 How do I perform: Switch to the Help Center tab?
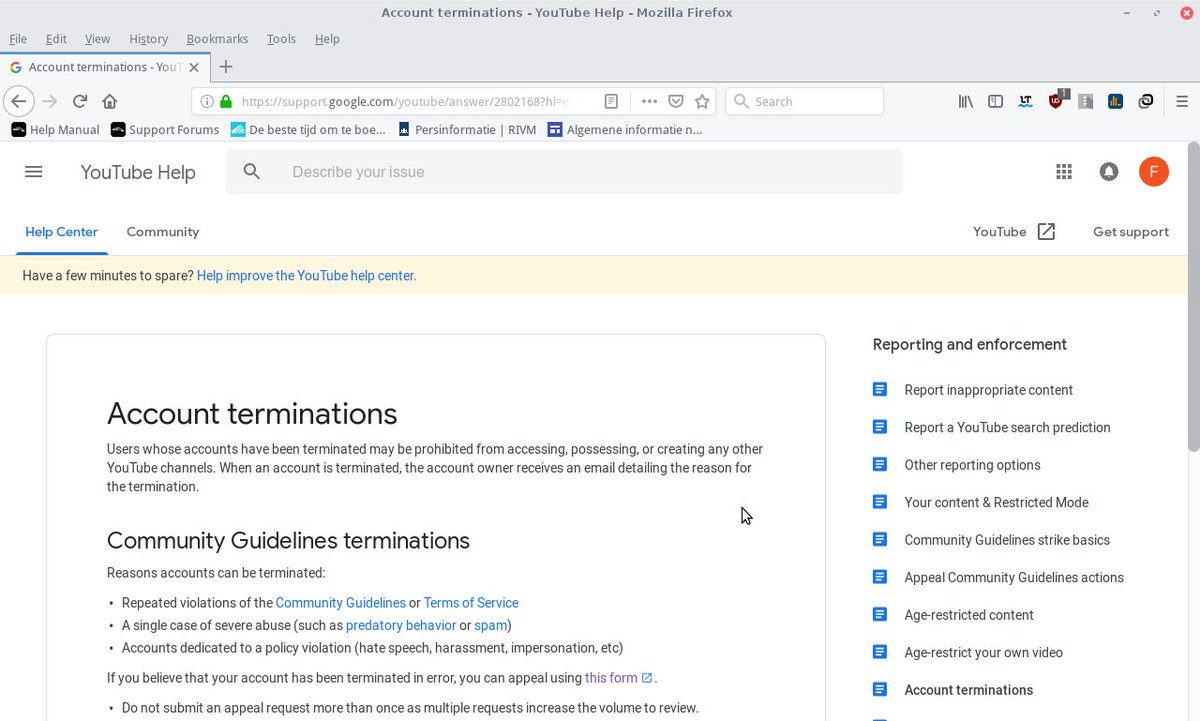click(61, 232)
